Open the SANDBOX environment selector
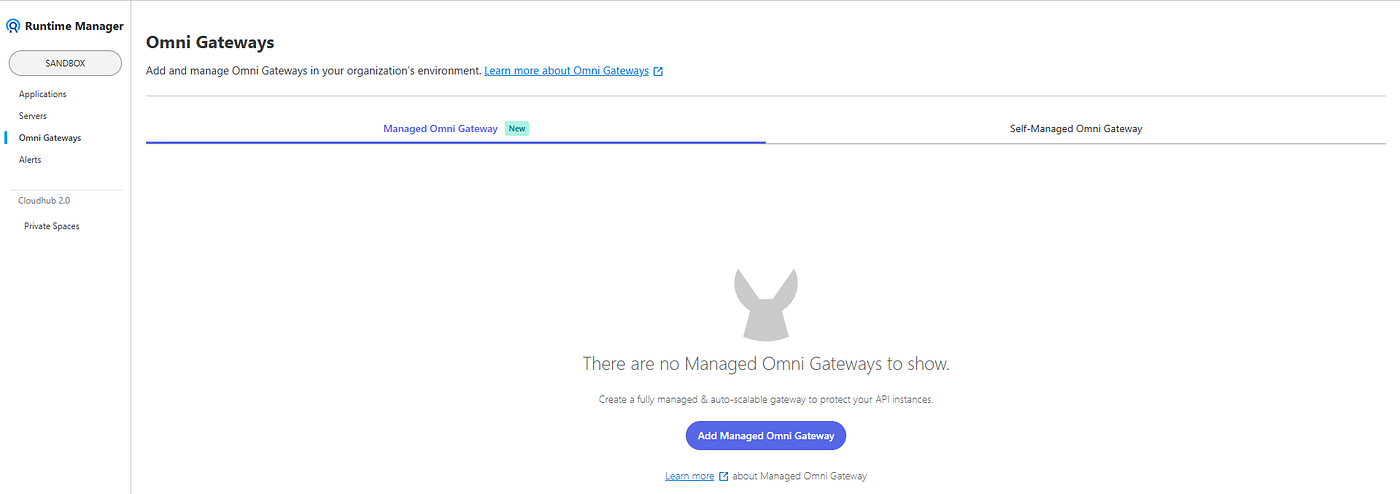 coord(65,63)
